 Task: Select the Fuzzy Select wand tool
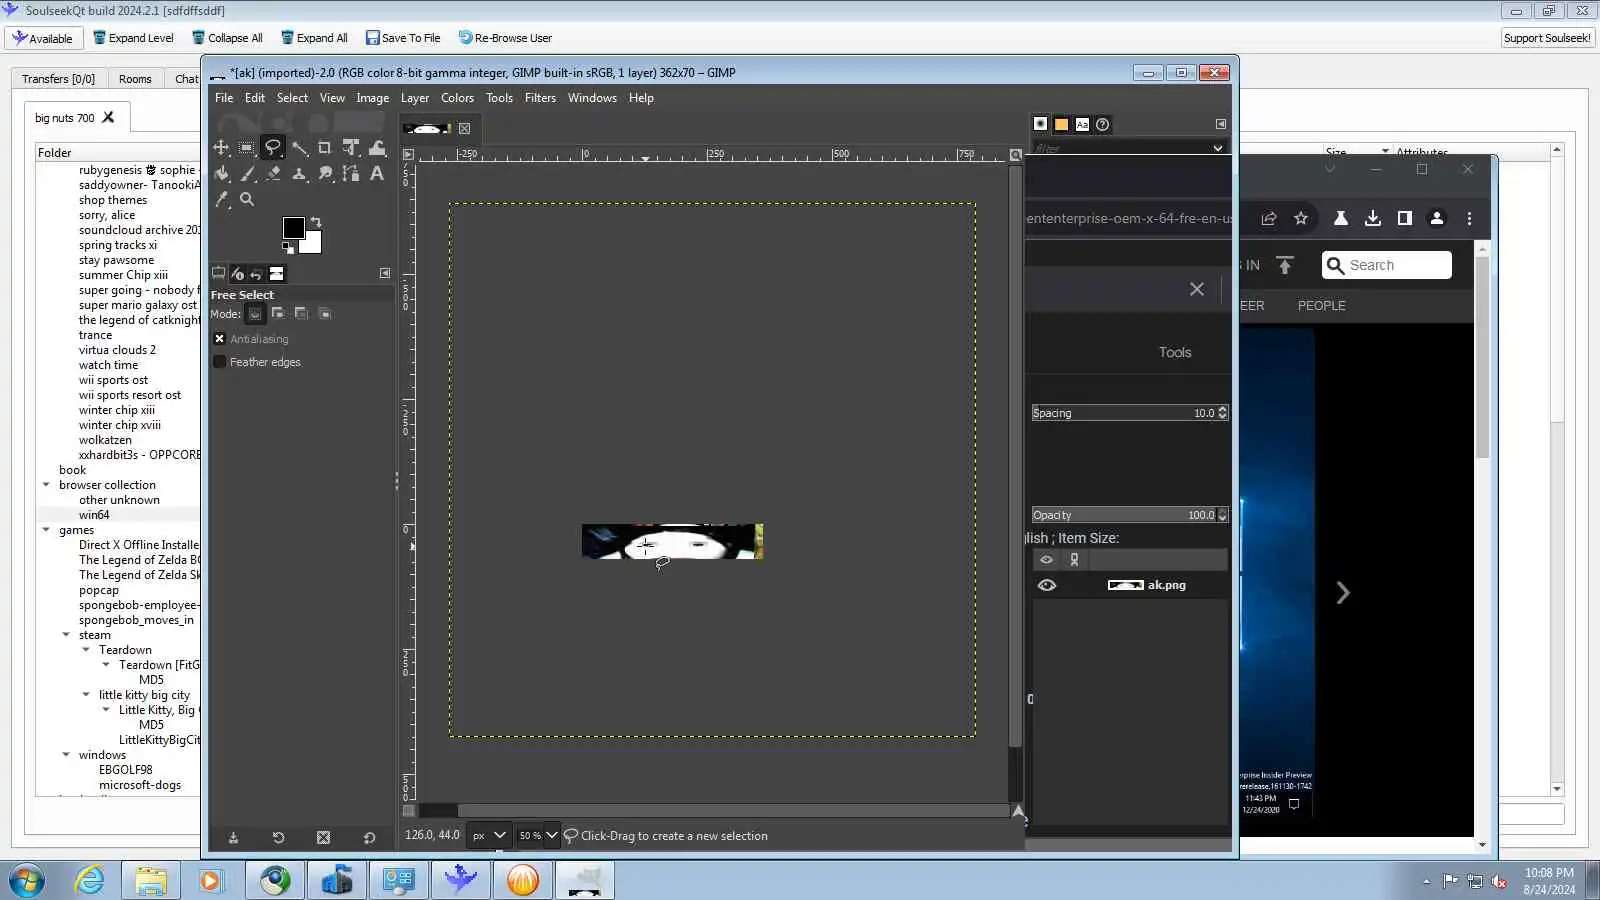click(x=299, y=148)
